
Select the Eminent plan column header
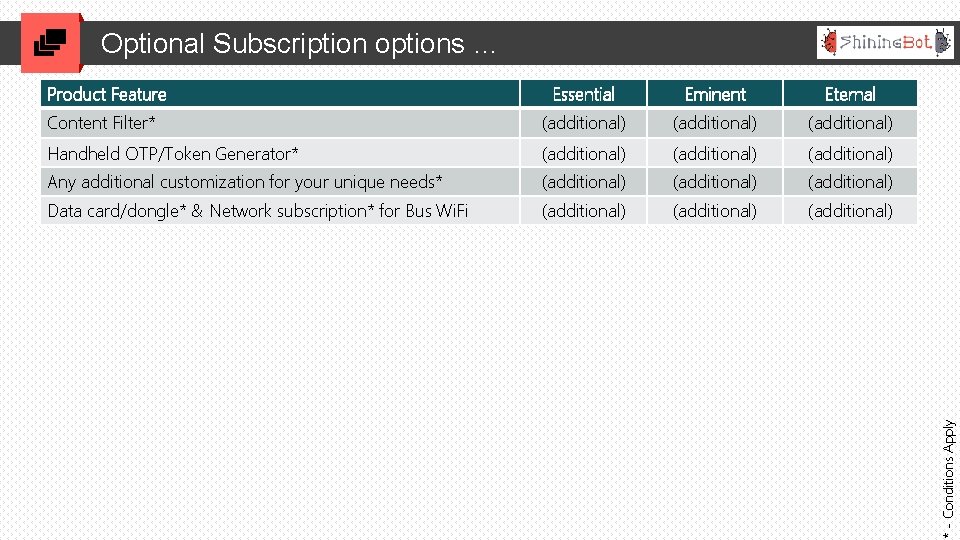click(x=715, y=94)
